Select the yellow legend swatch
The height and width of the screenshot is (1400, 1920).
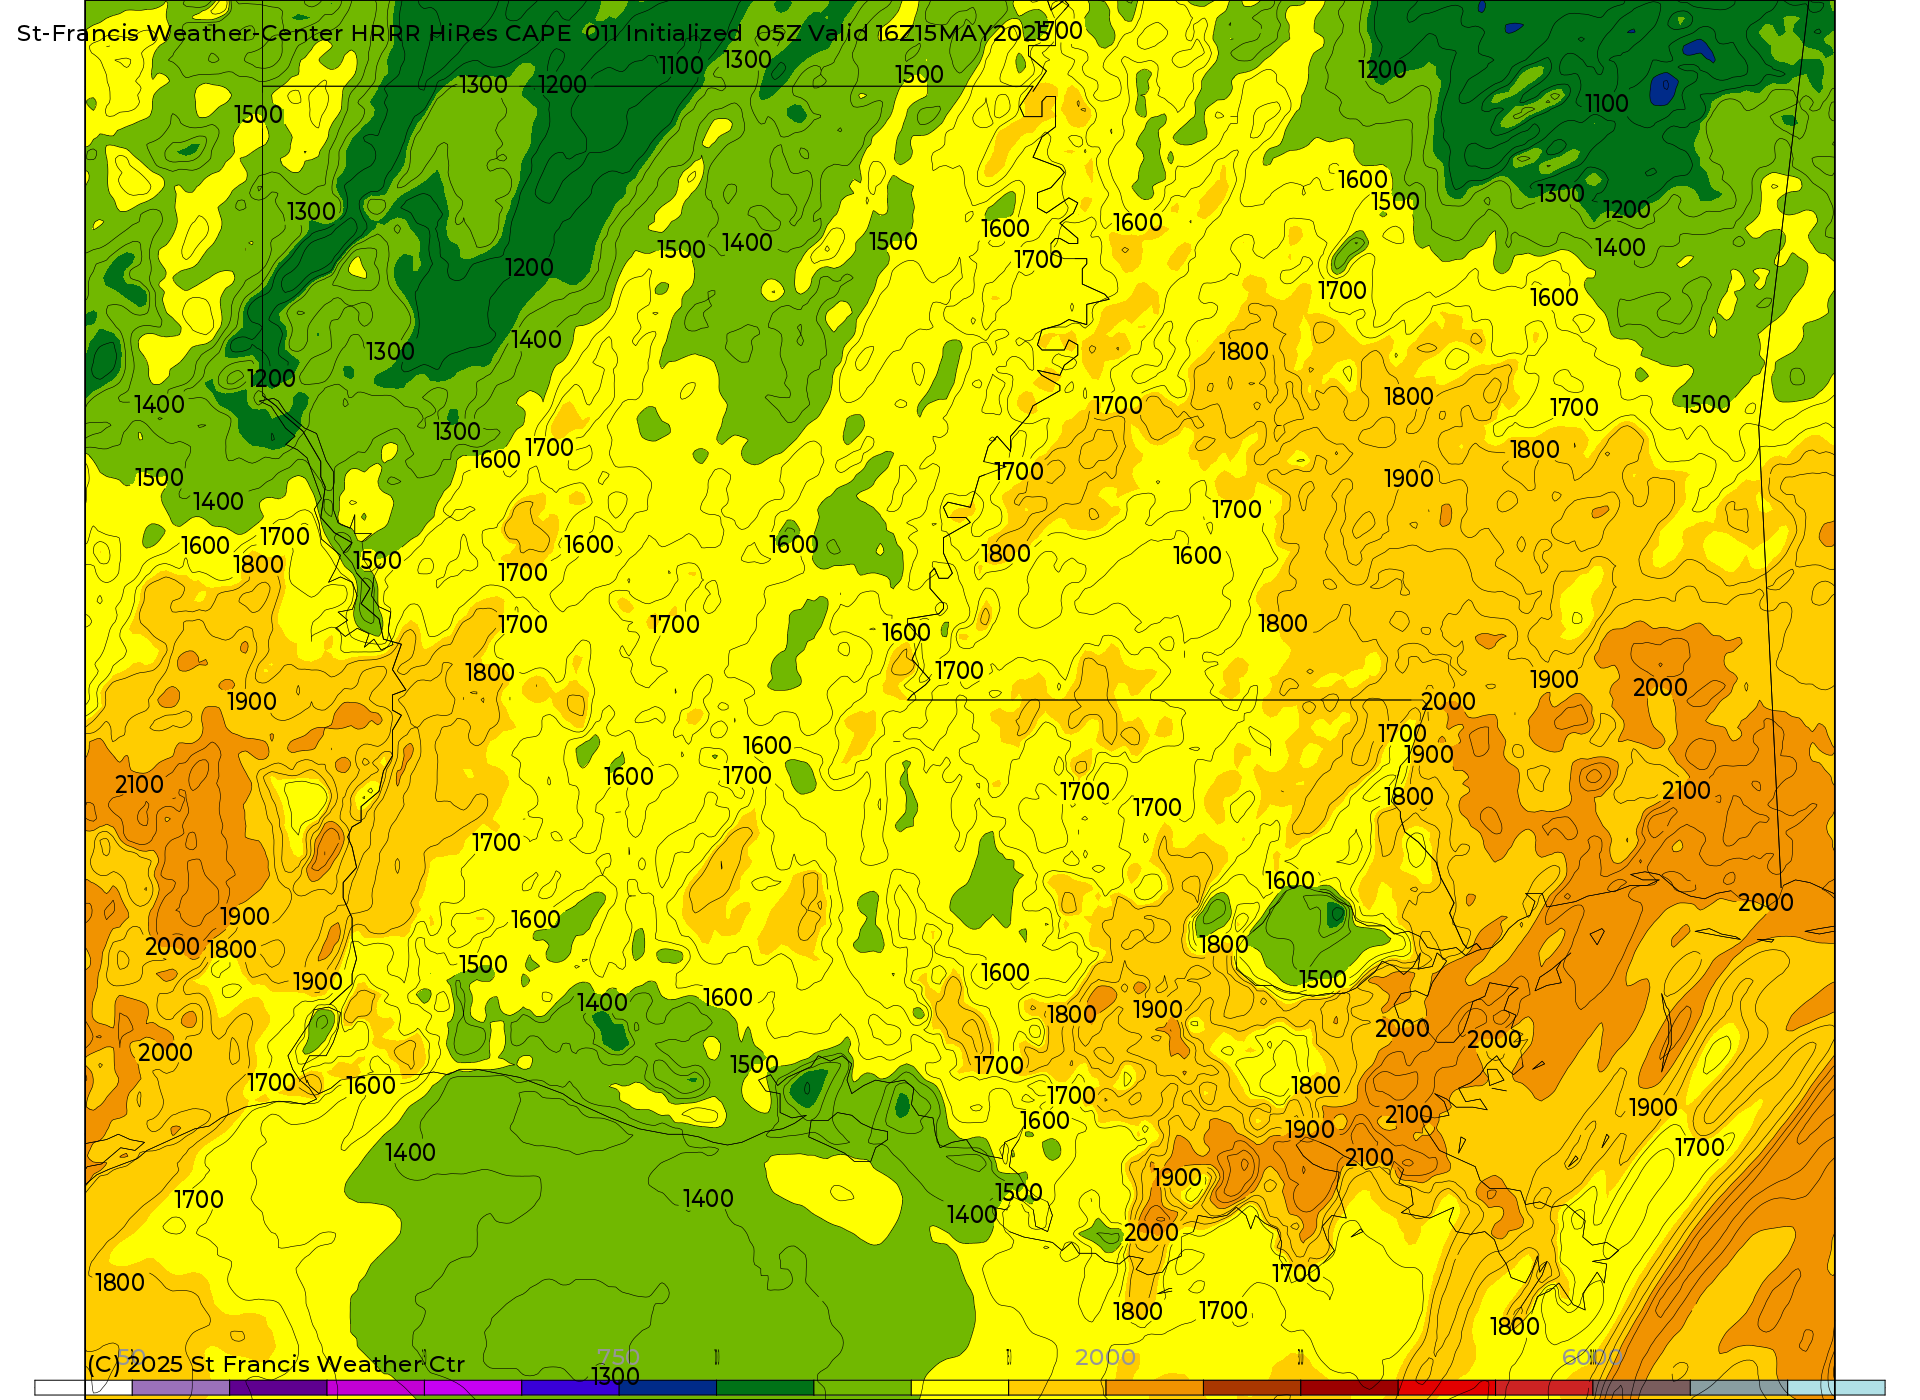tap(960, 1388)
